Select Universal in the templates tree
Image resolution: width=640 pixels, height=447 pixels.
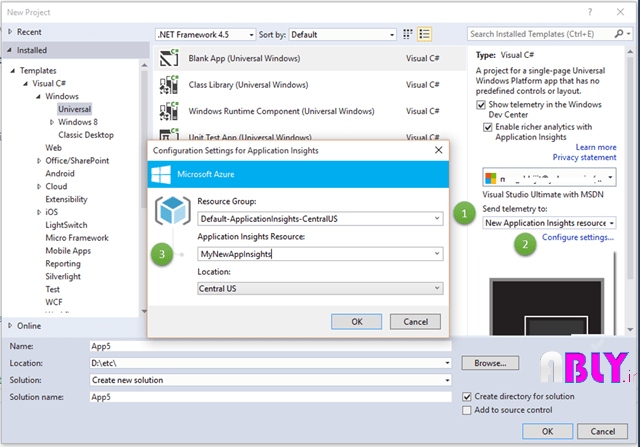tap(74, 109)
